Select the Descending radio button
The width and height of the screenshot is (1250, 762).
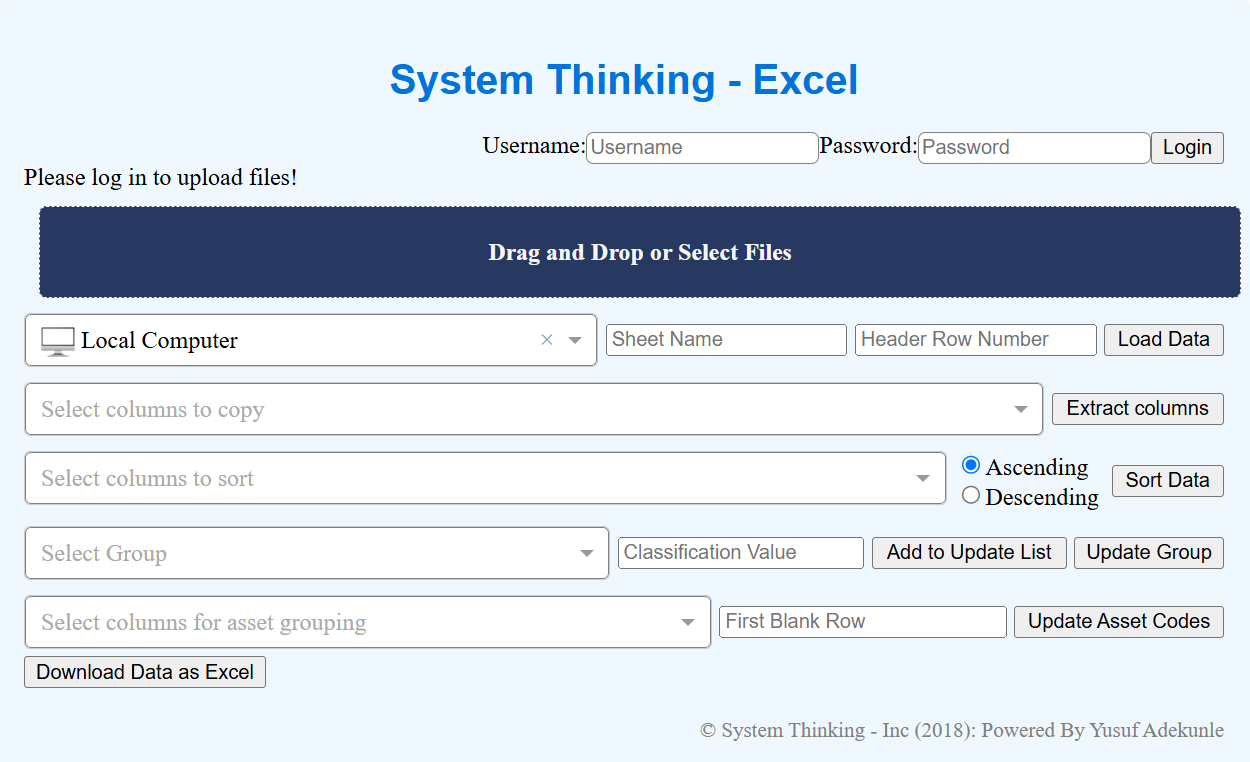coord(971,495)
